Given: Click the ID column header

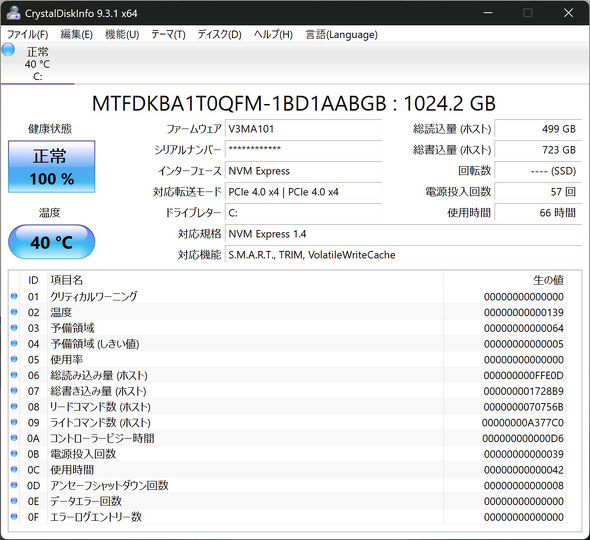Looking at the screenshot, I should coord(33,280).
